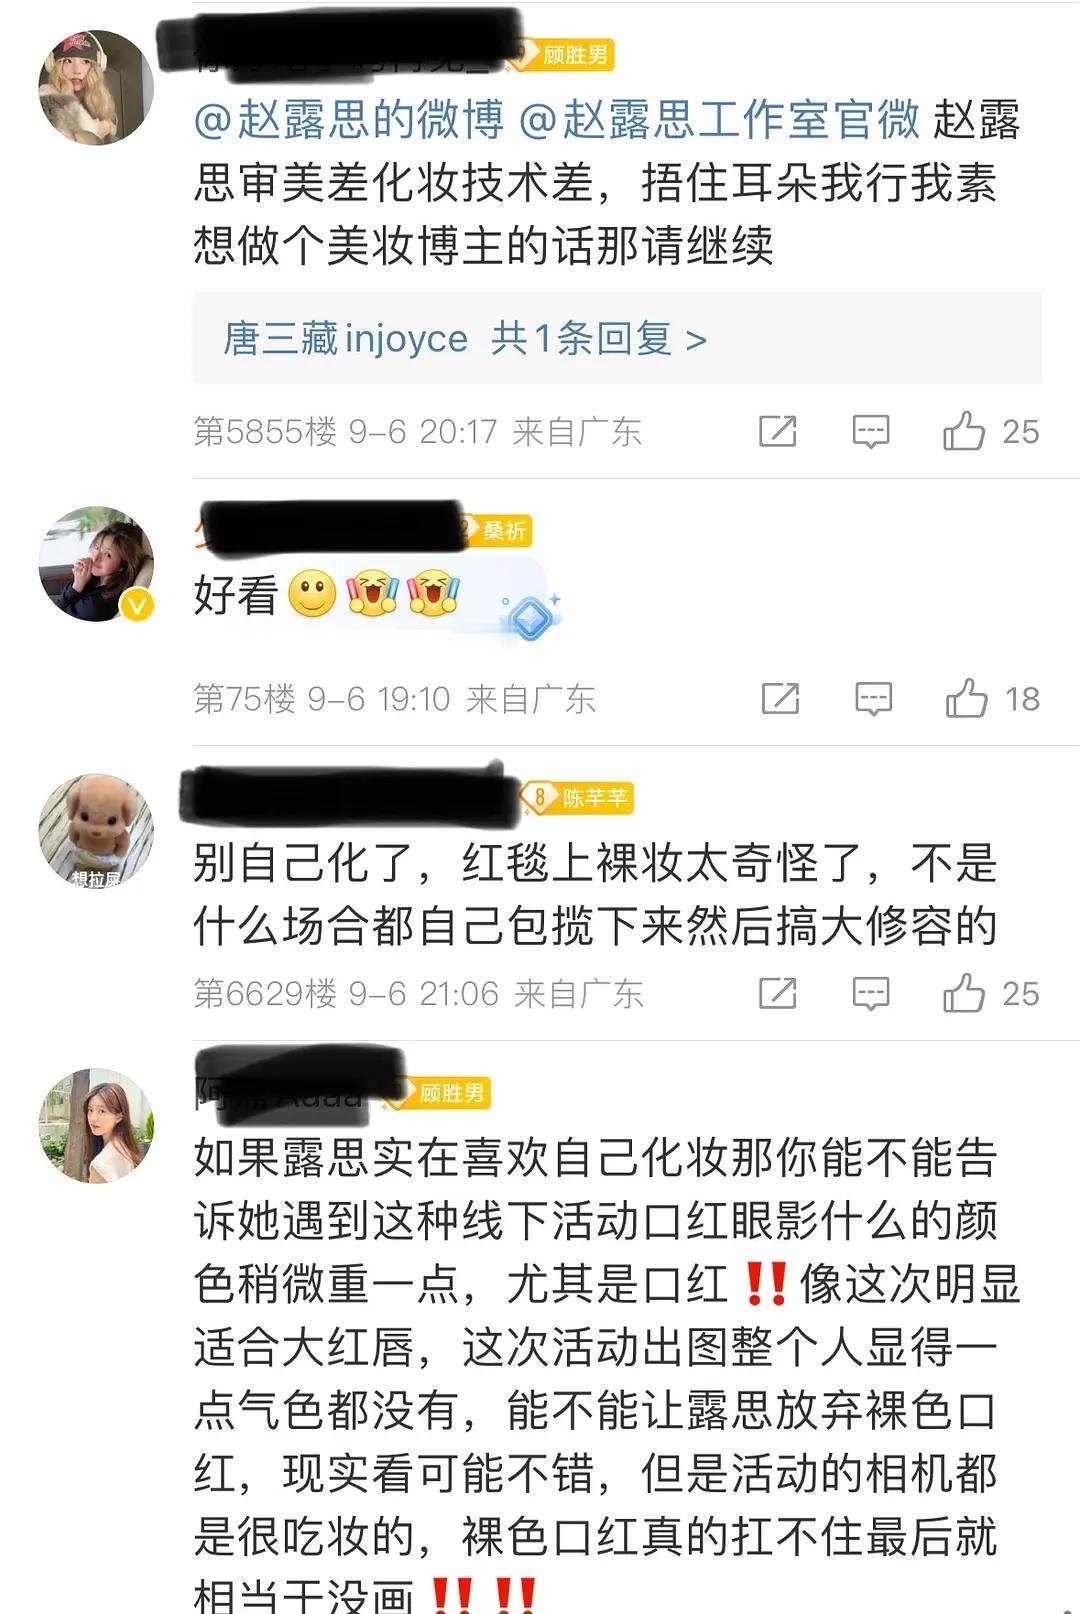Open the fourth commenter's avatar photo

96,1125
